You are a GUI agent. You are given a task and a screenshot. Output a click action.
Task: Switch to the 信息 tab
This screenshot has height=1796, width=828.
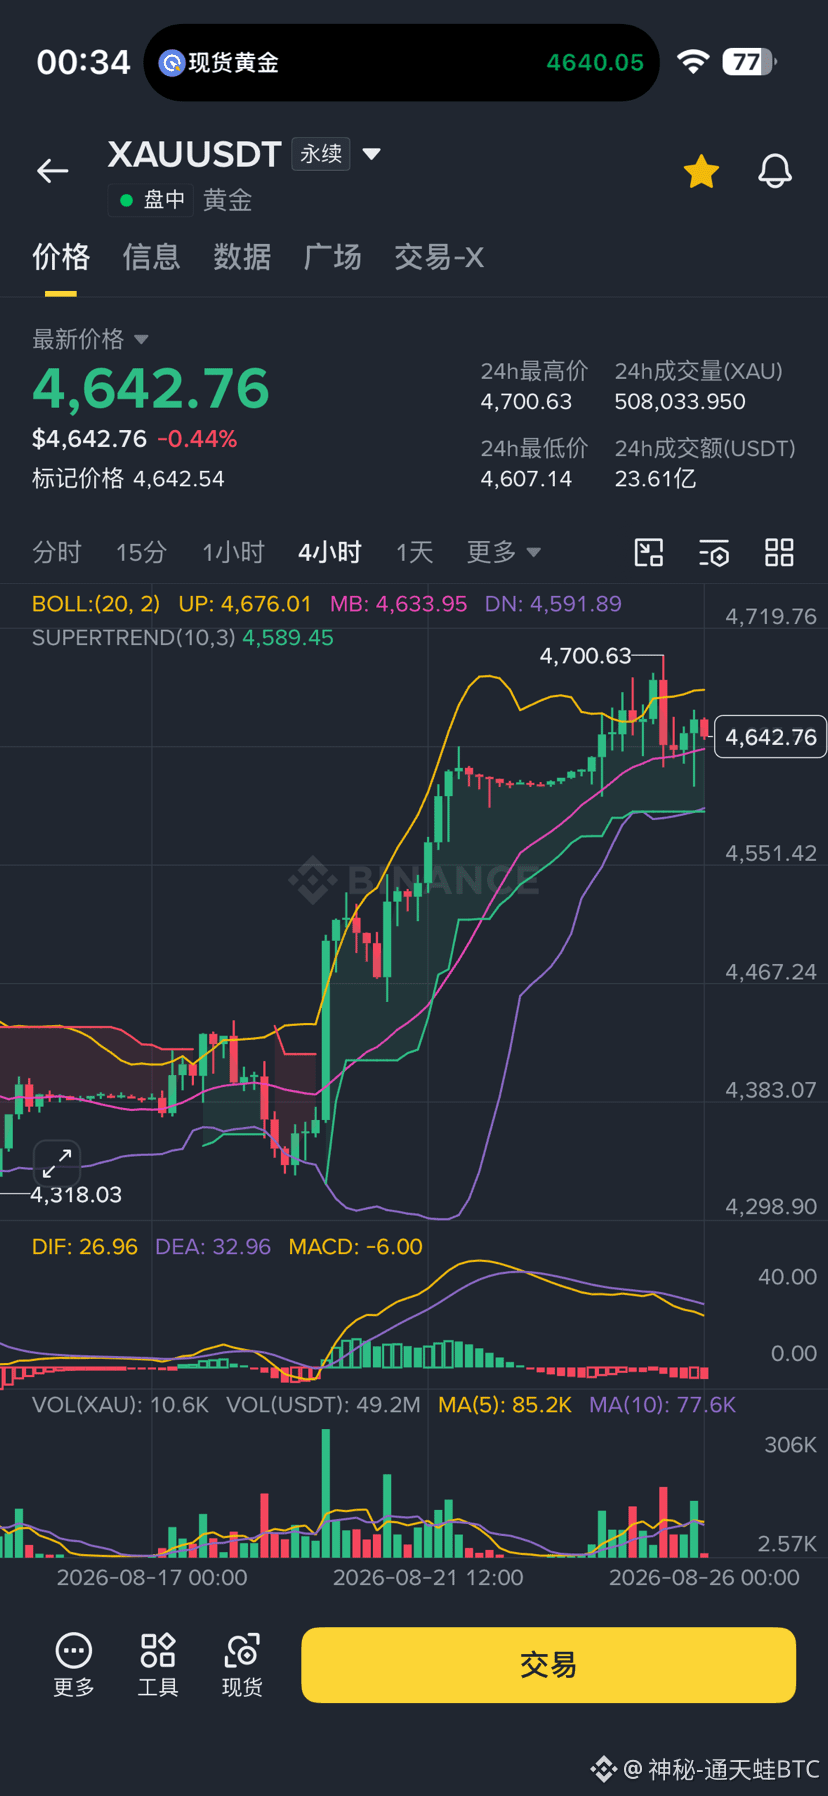point(151,257)
